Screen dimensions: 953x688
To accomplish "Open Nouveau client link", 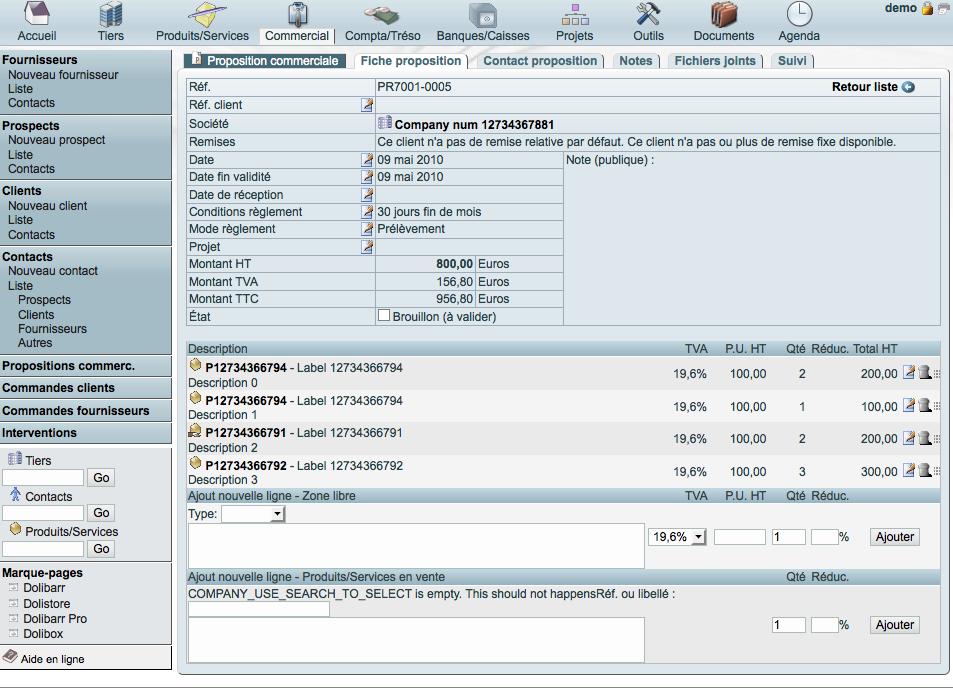I will 47,206.
